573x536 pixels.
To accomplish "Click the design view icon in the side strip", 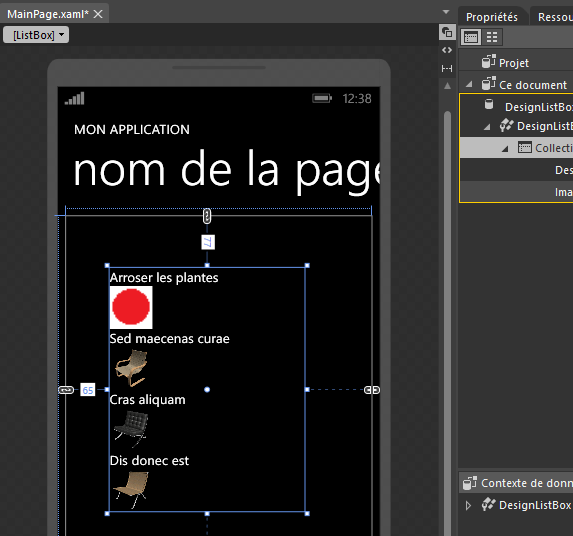I will click(x=447, y=33).
